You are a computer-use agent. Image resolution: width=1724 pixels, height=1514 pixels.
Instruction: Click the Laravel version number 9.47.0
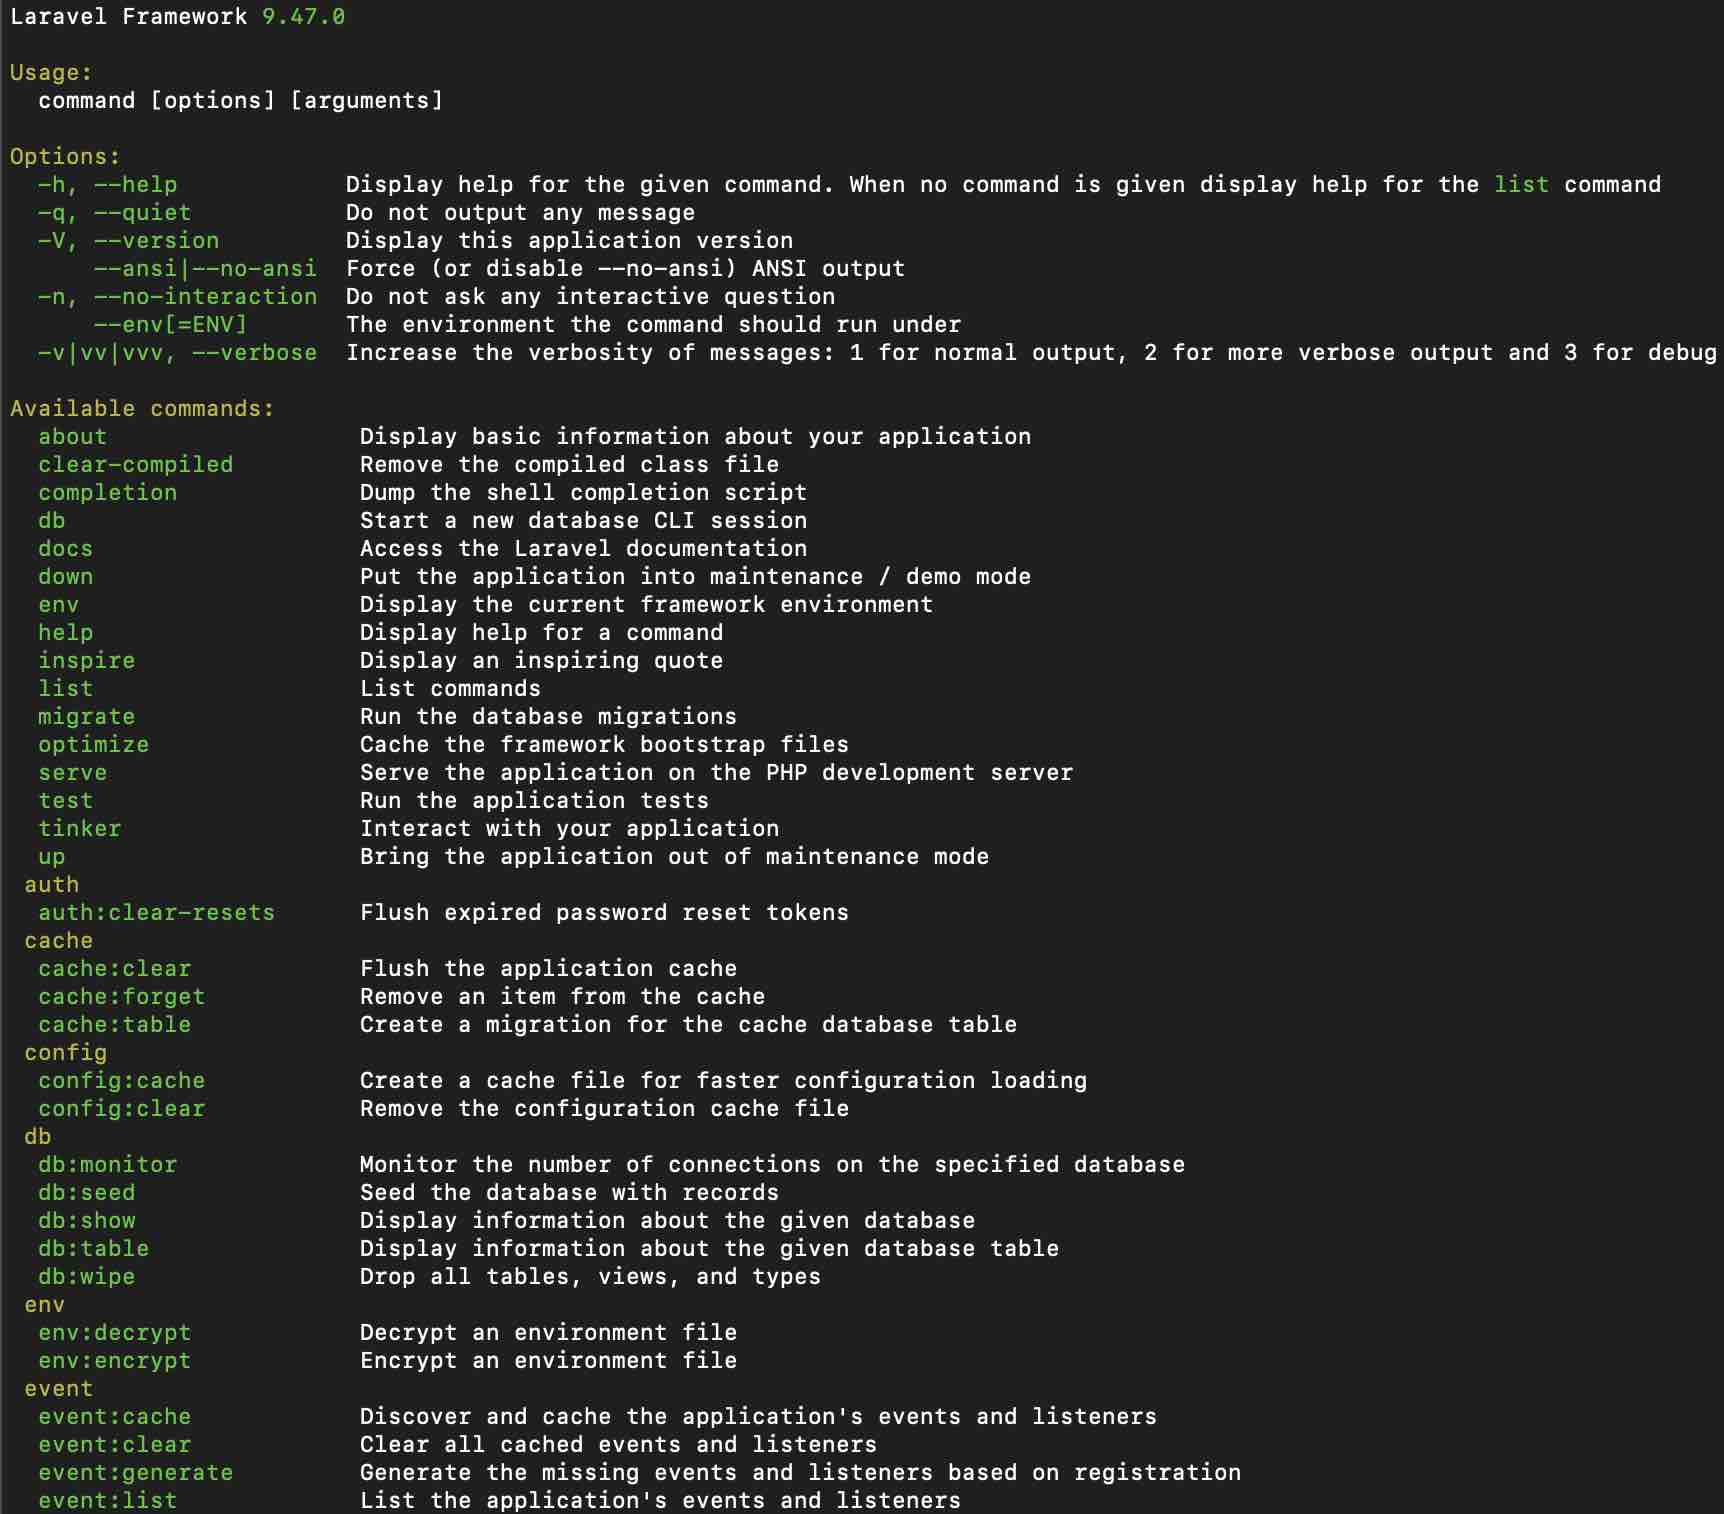pyautogui.click(x=302, y=16)
